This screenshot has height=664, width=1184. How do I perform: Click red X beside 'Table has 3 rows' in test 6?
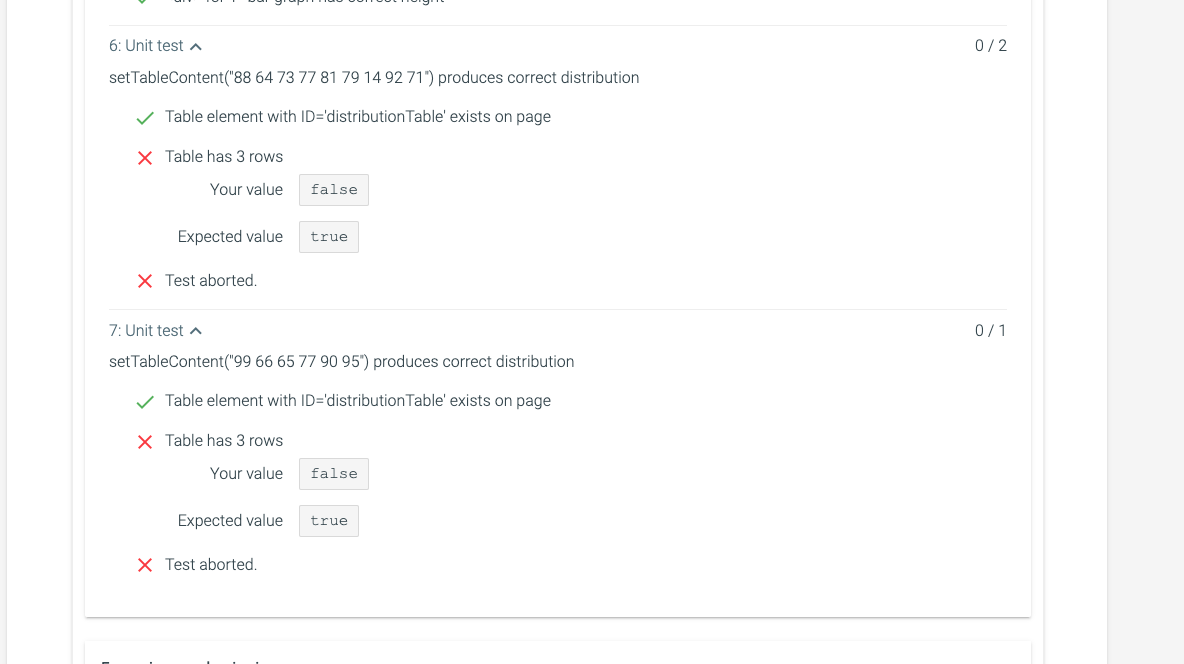coord(145,158)
